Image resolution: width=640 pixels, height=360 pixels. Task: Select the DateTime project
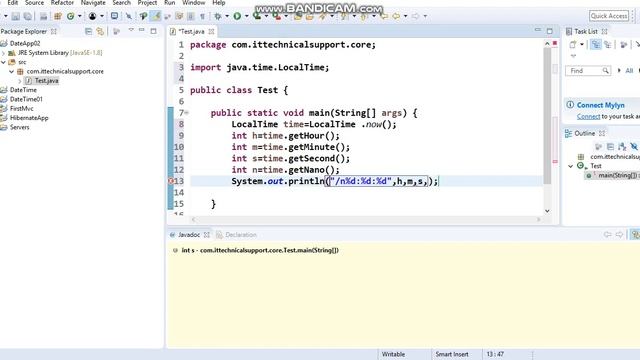[x=23, y=90]
